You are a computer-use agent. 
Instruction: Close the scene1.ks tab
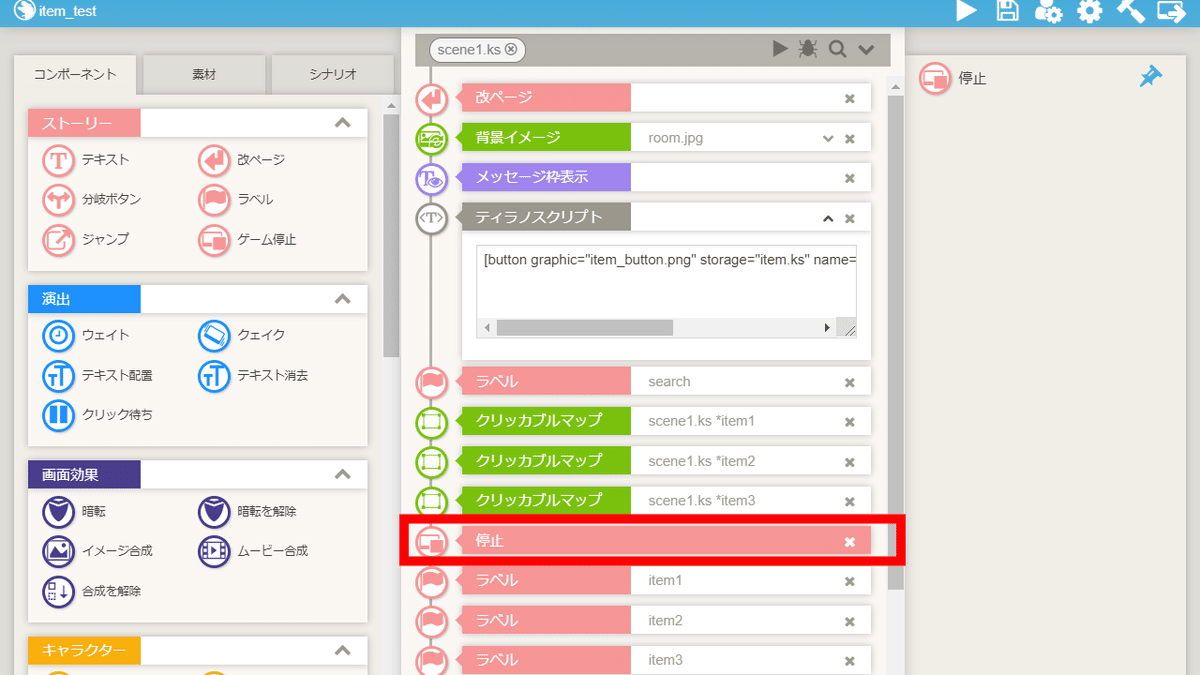511,49
